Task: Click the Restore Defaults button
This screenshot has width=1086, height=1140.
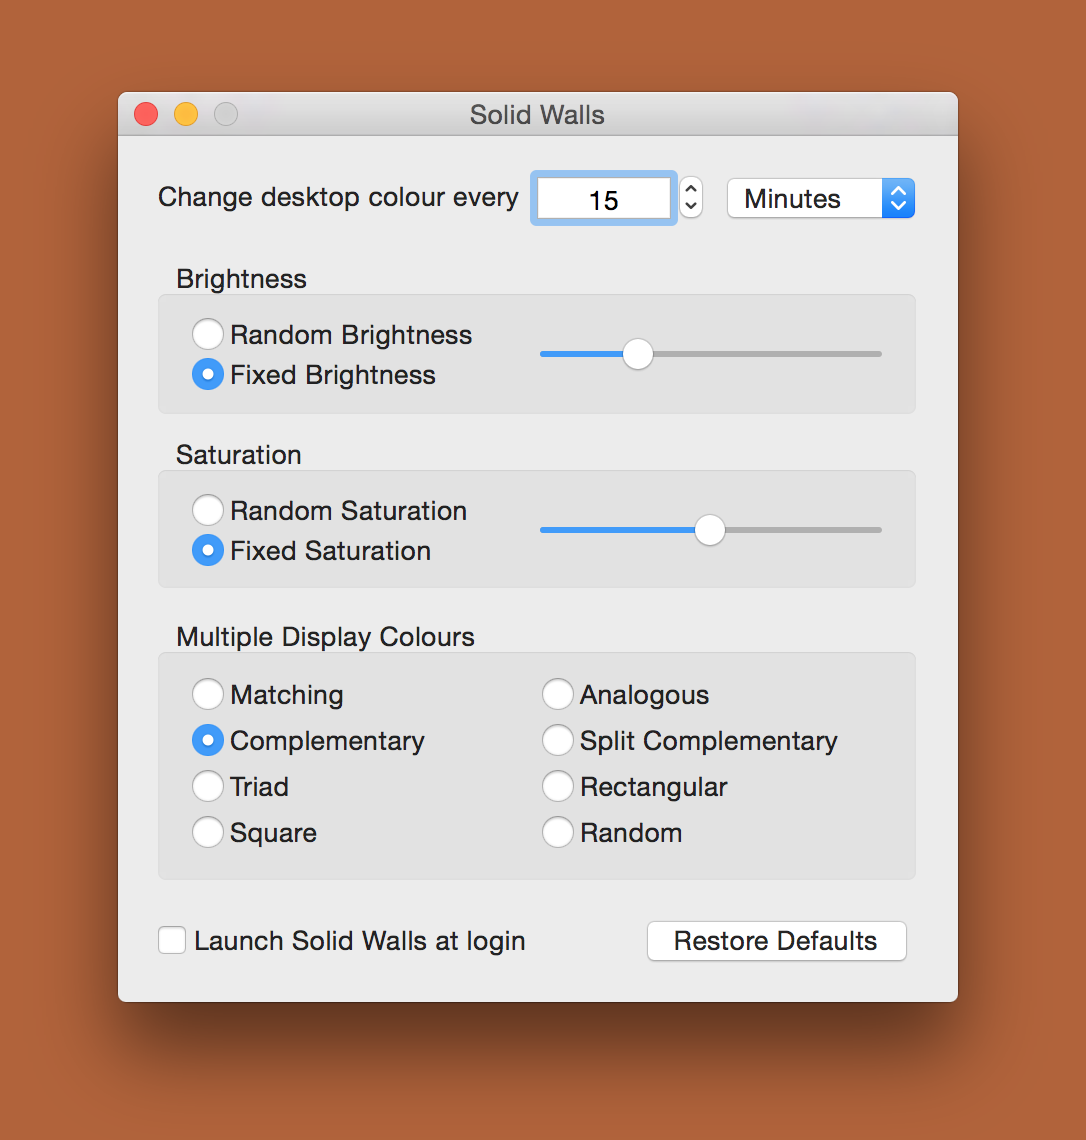Action: coord(776,941)
